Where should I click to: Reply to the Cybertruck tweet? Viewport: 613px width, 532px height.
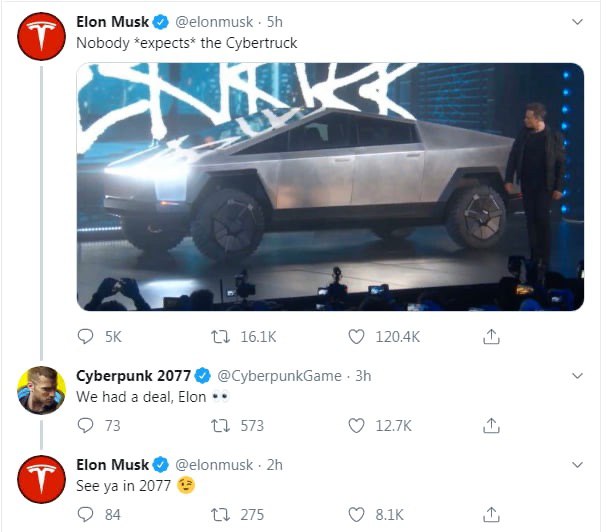pyautogui.click(x=86, y=337)
